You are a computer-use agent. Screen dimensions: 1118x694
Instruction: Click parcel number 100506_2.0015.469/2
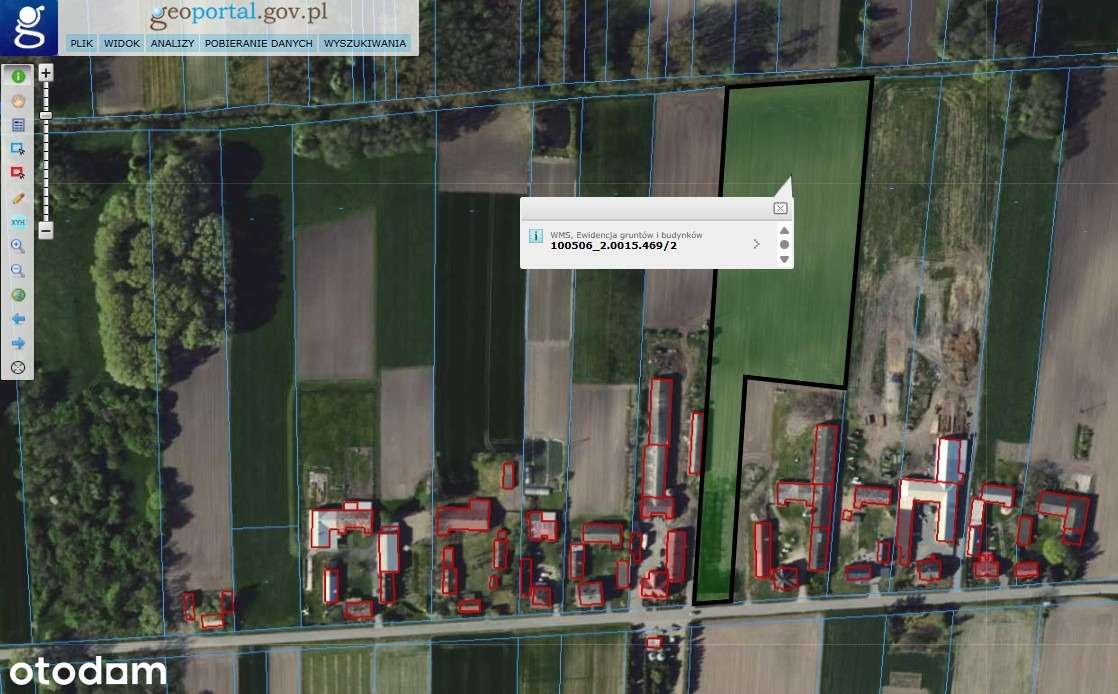click(x=614, y=245)
